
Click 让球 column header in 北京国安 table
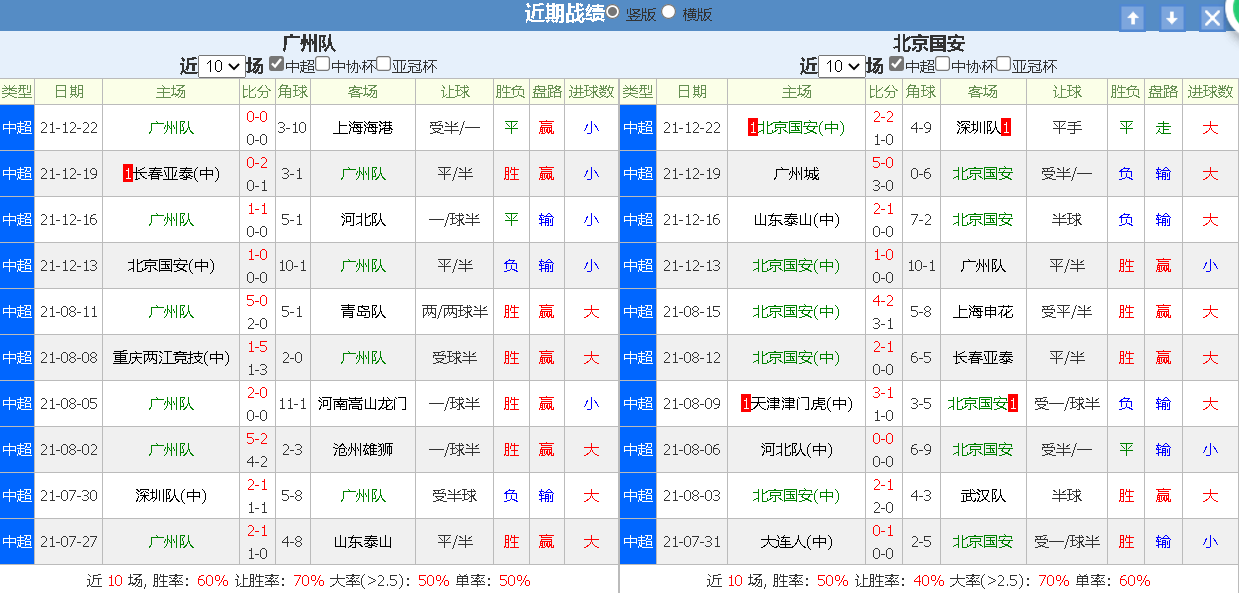[x=1067, y=92]
